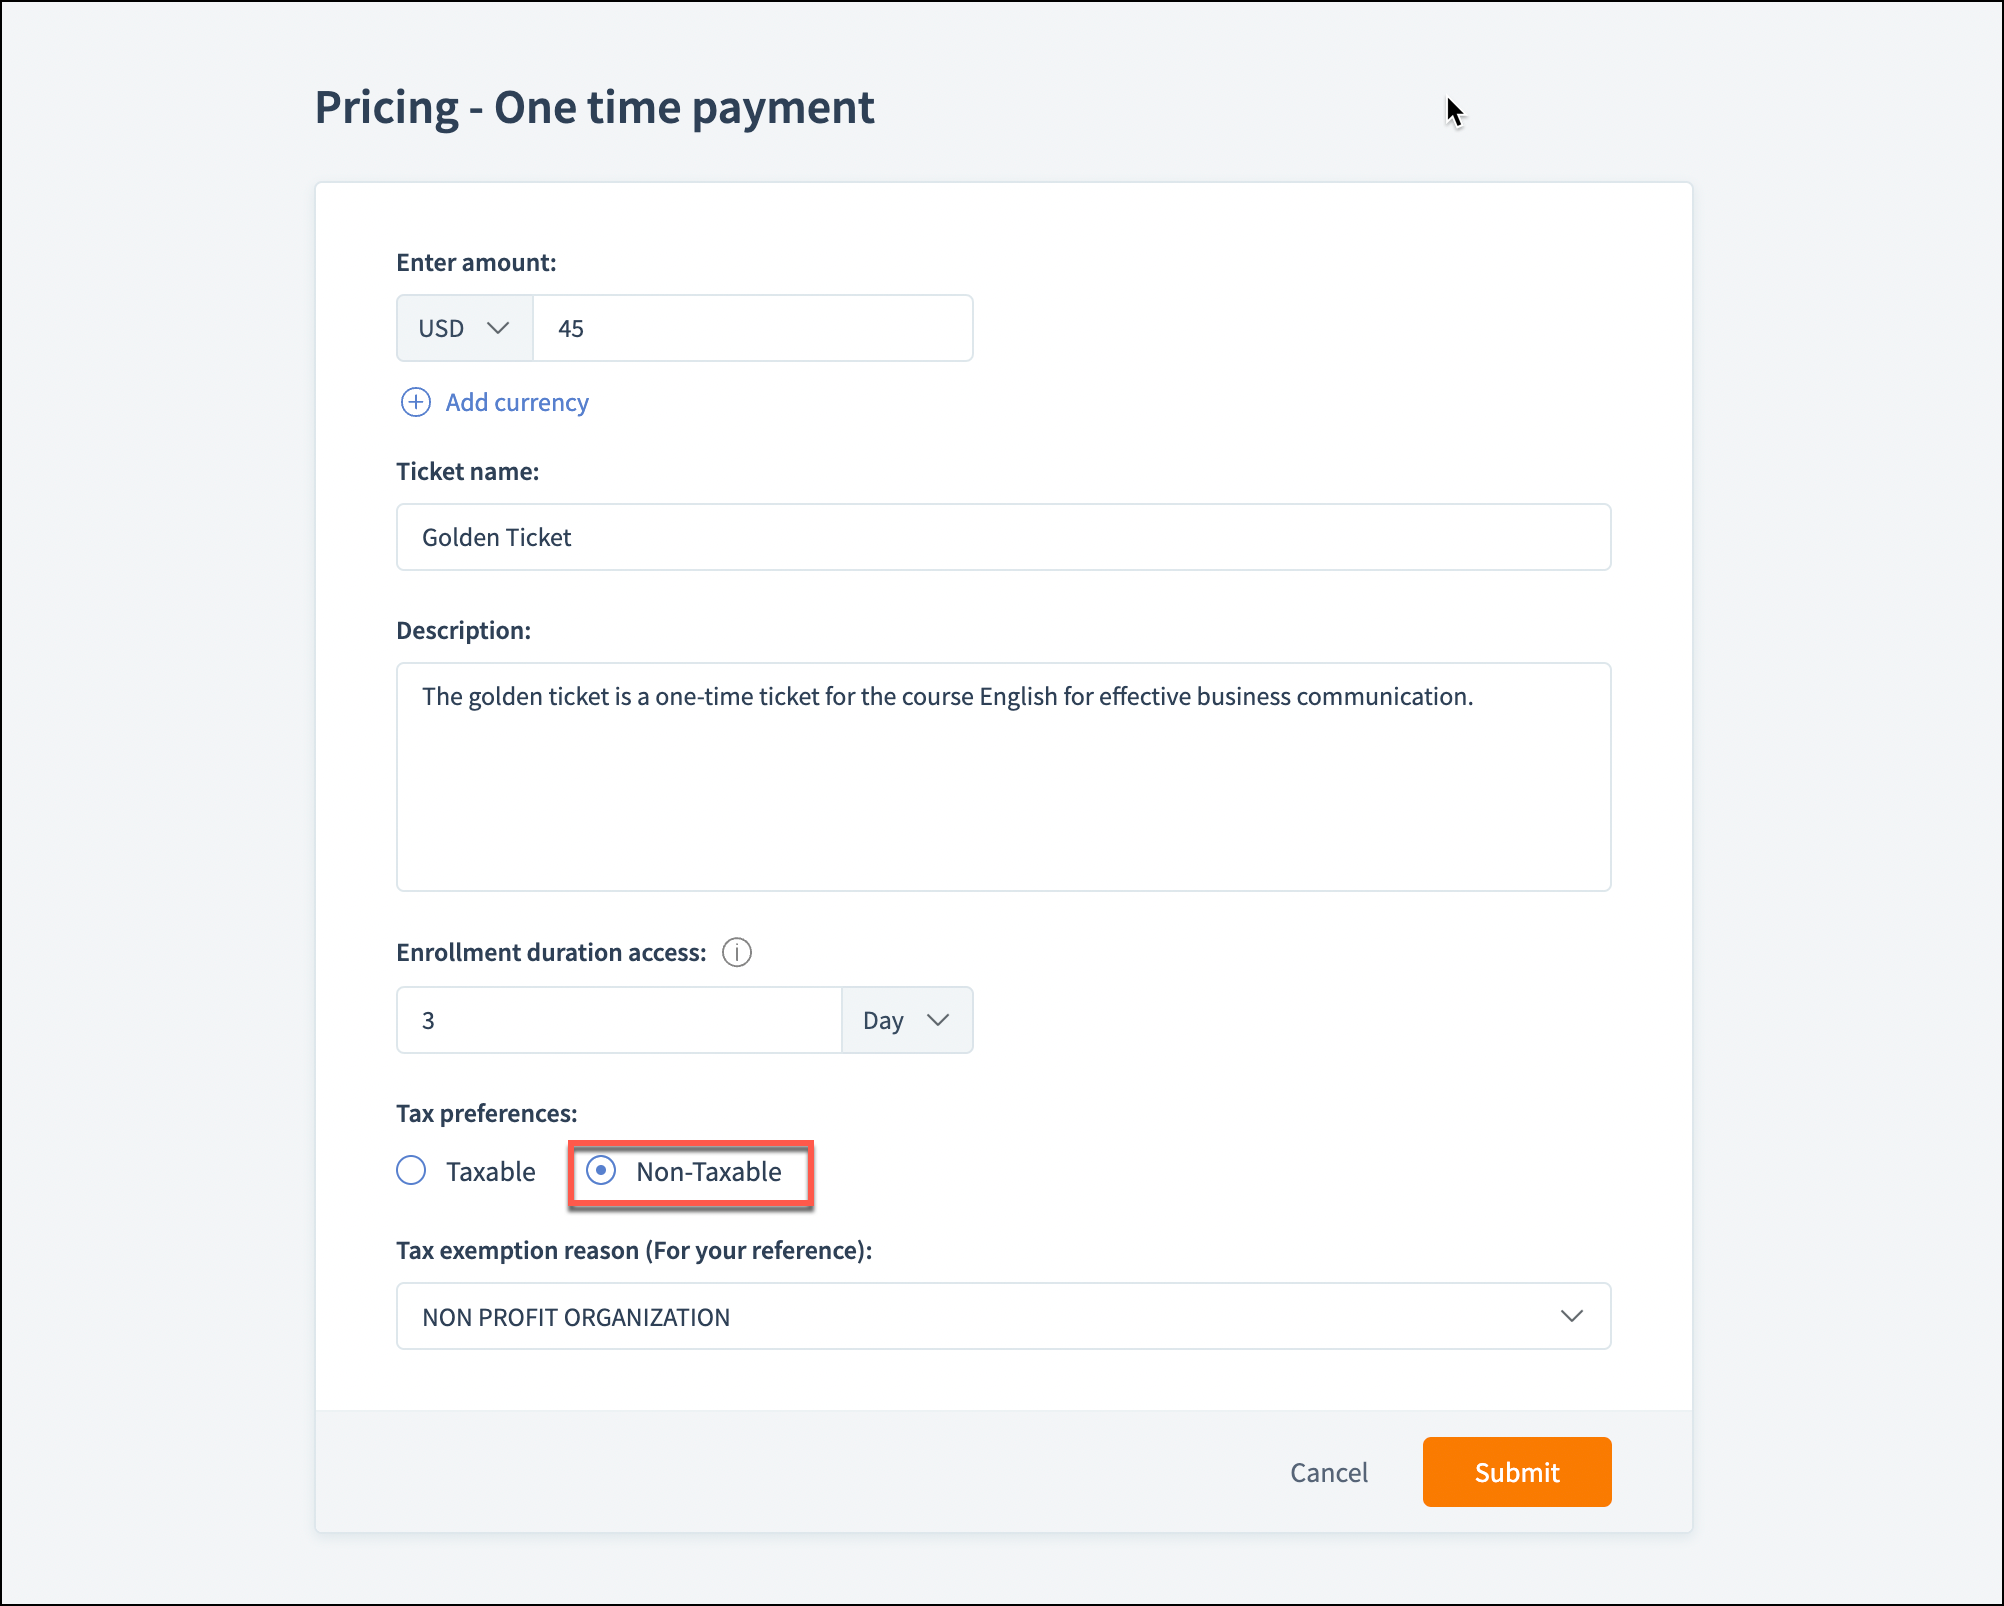This screenshot has height=1606, width=2004.
Task: Open the Day duration unit dropdown
Action: pos(906,1020)
